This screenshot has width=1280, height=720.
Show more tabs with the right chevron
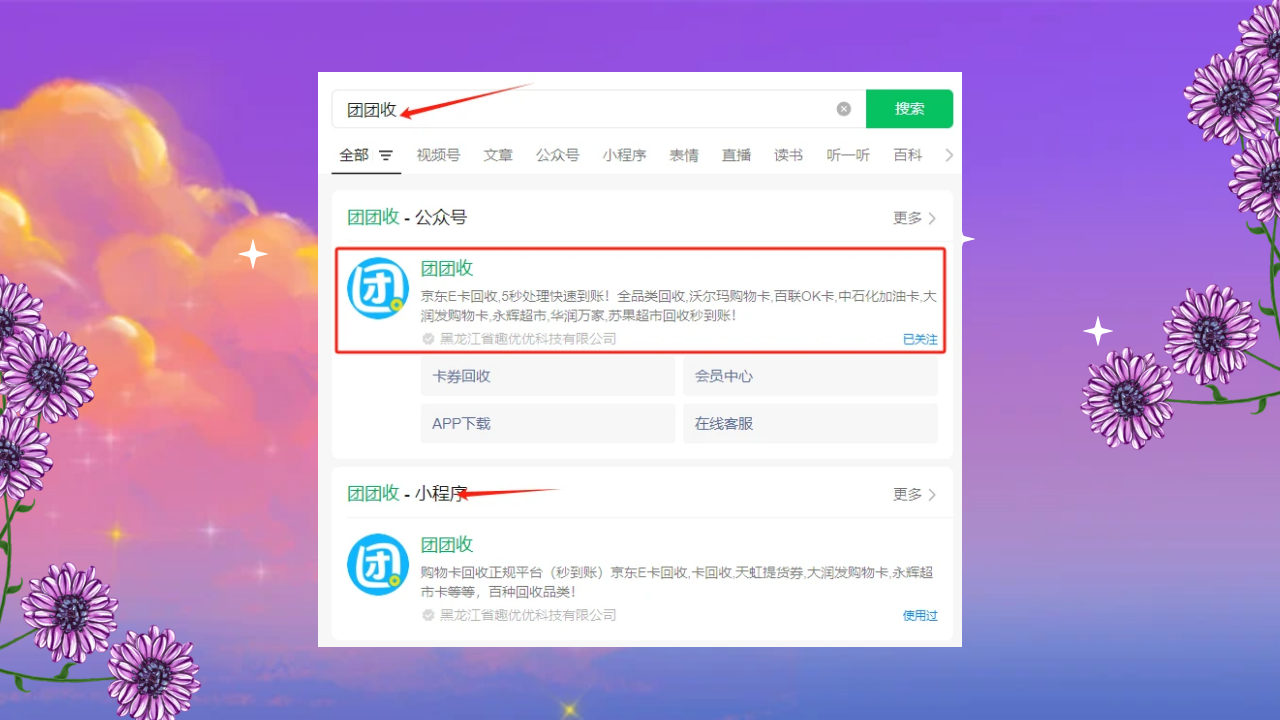pyautogui.click(x=949, y=155)
